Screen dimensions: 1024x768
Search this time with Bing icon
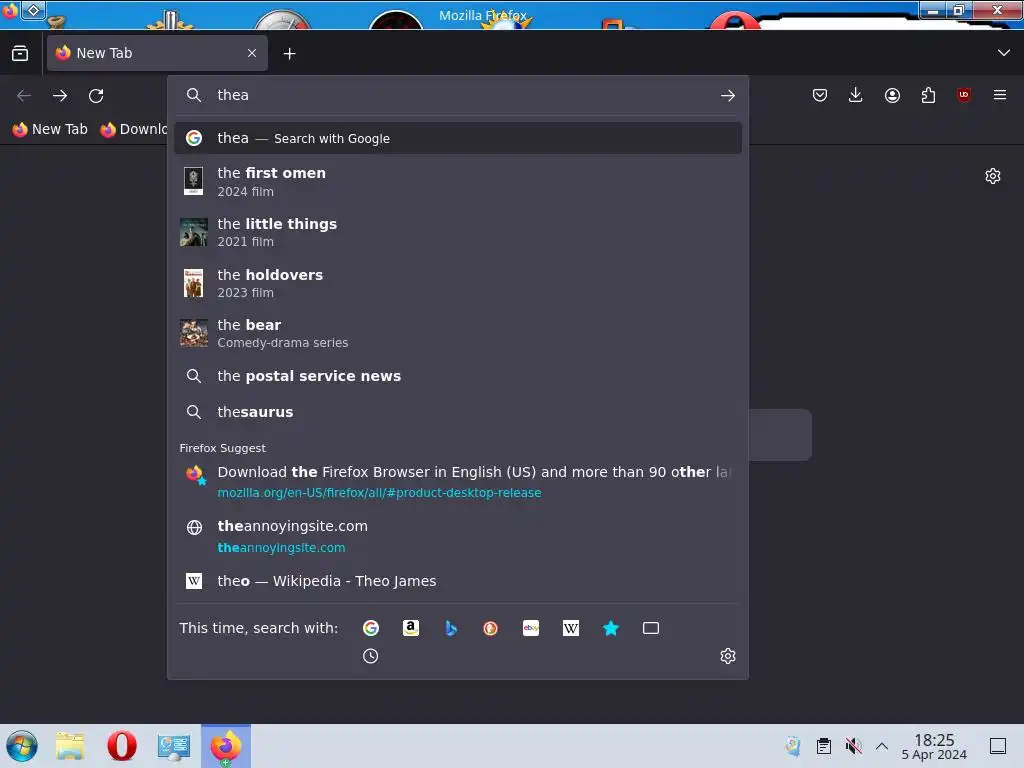(451, 628)
